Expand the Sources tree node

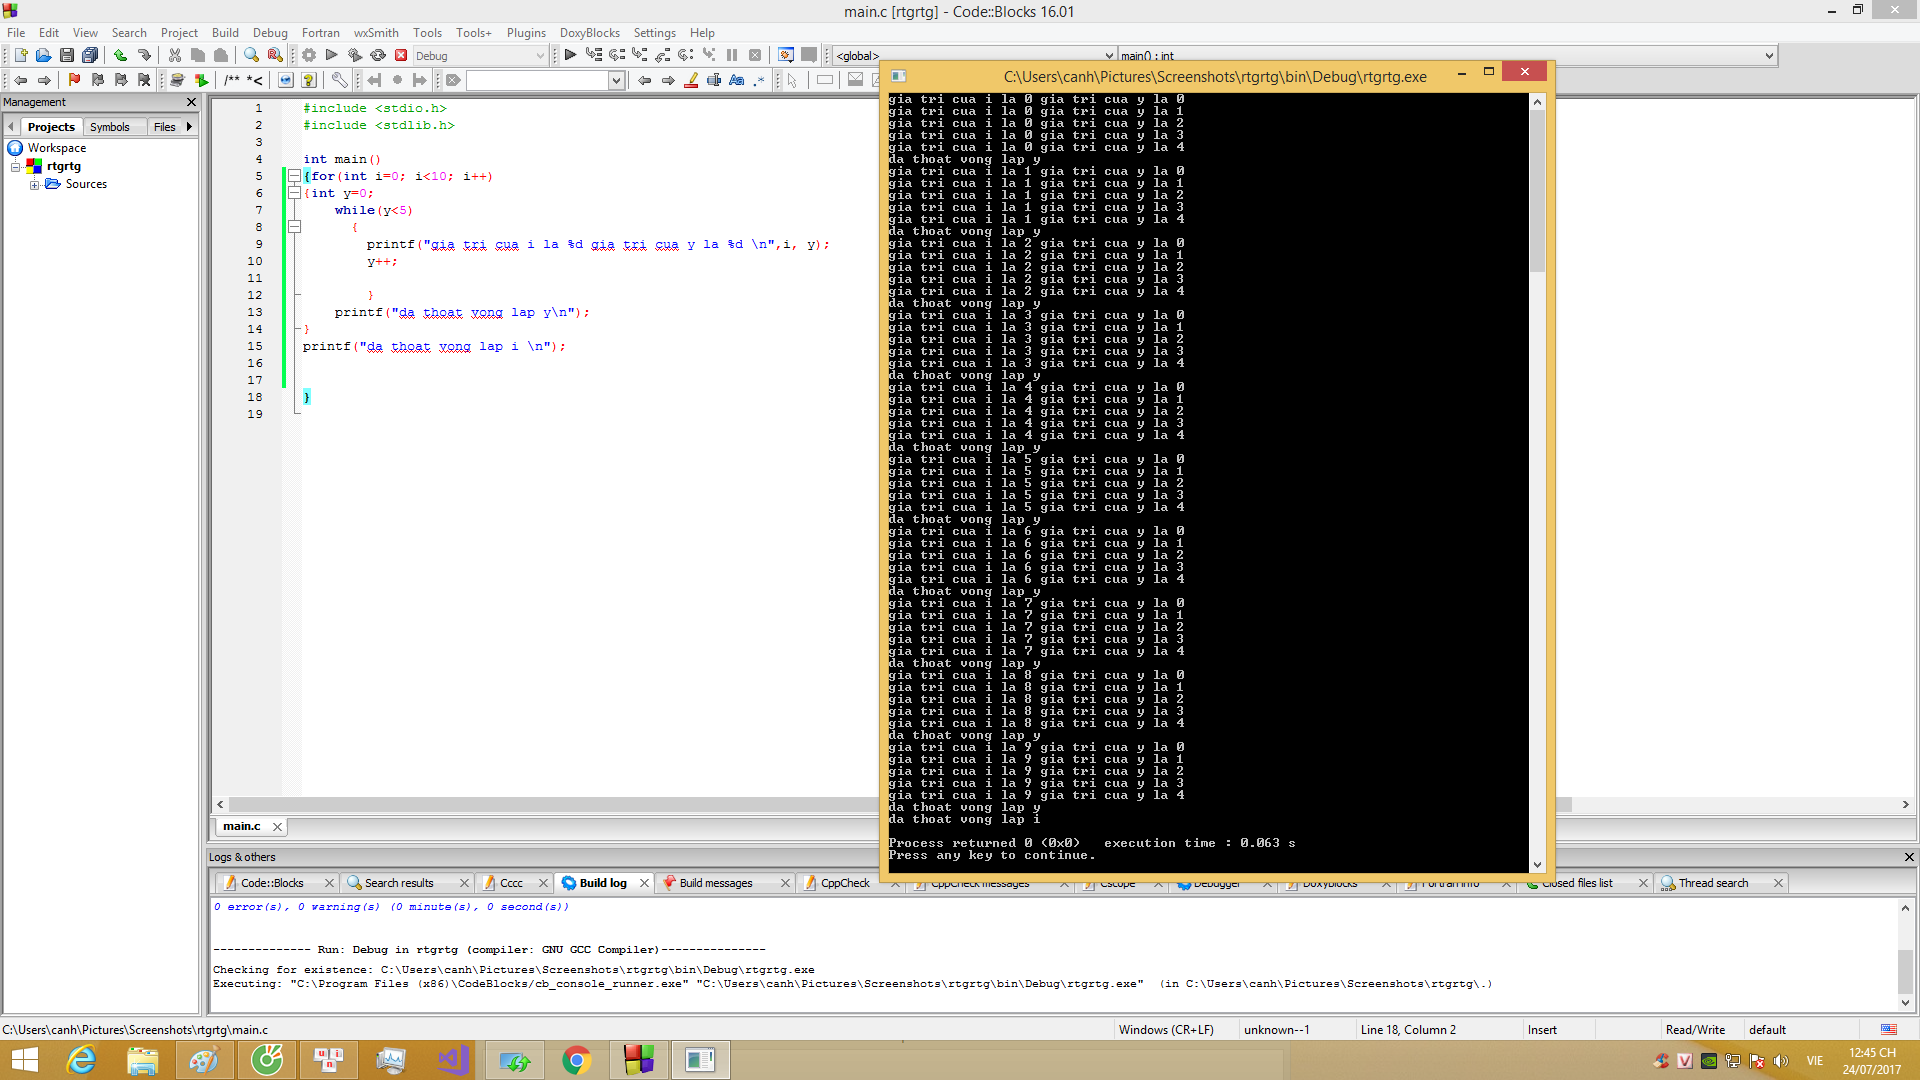point(34,185)
